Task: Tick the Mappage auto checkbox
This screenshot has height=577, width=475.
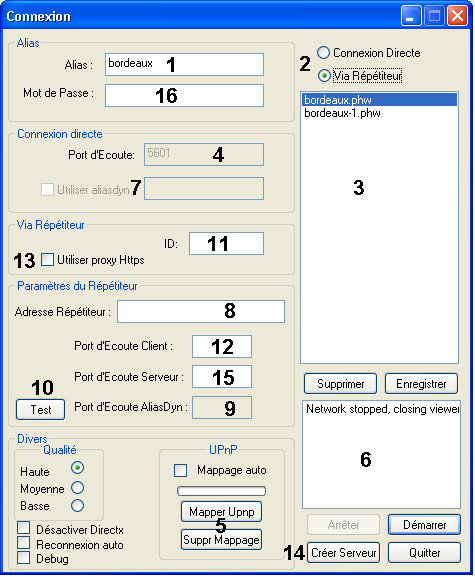Action: tap(180, 470)
